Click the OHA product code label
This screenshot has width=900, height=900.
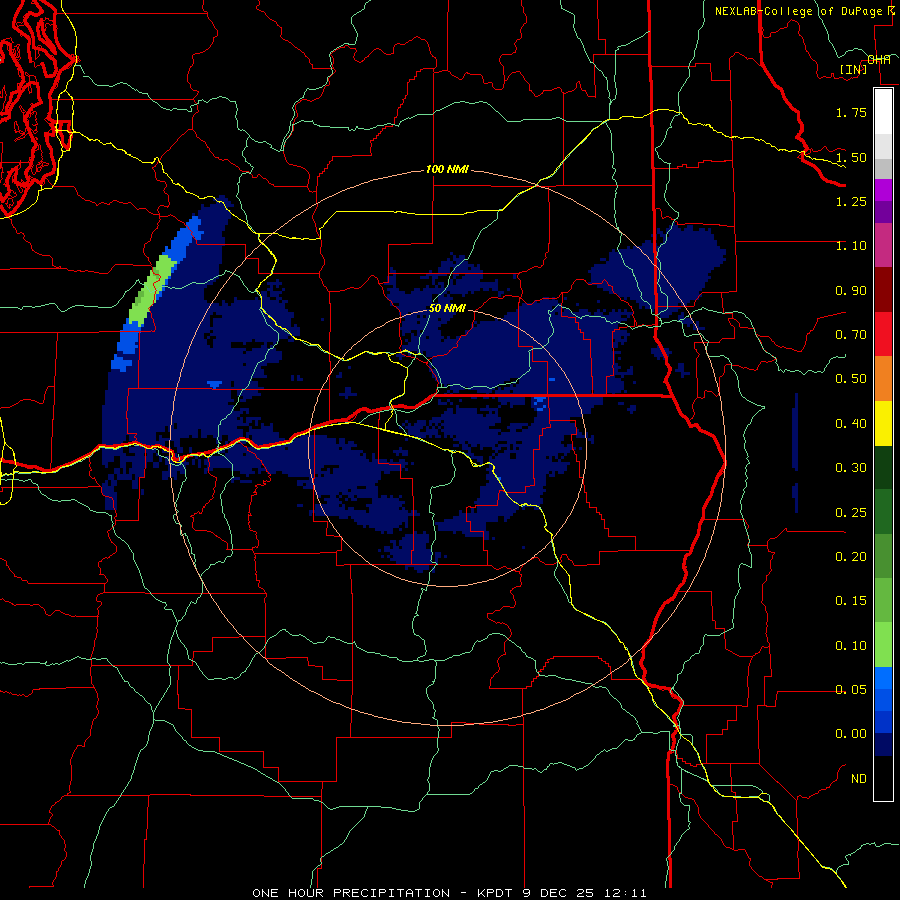[x=879, y=60]
